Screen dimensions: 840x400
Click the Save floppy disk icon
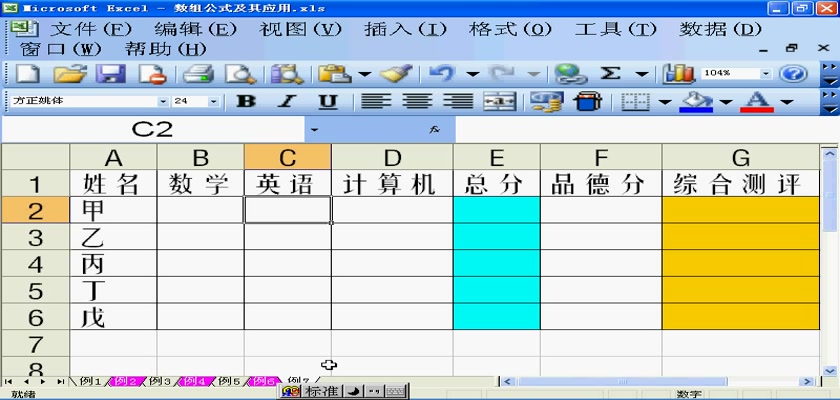110,74
